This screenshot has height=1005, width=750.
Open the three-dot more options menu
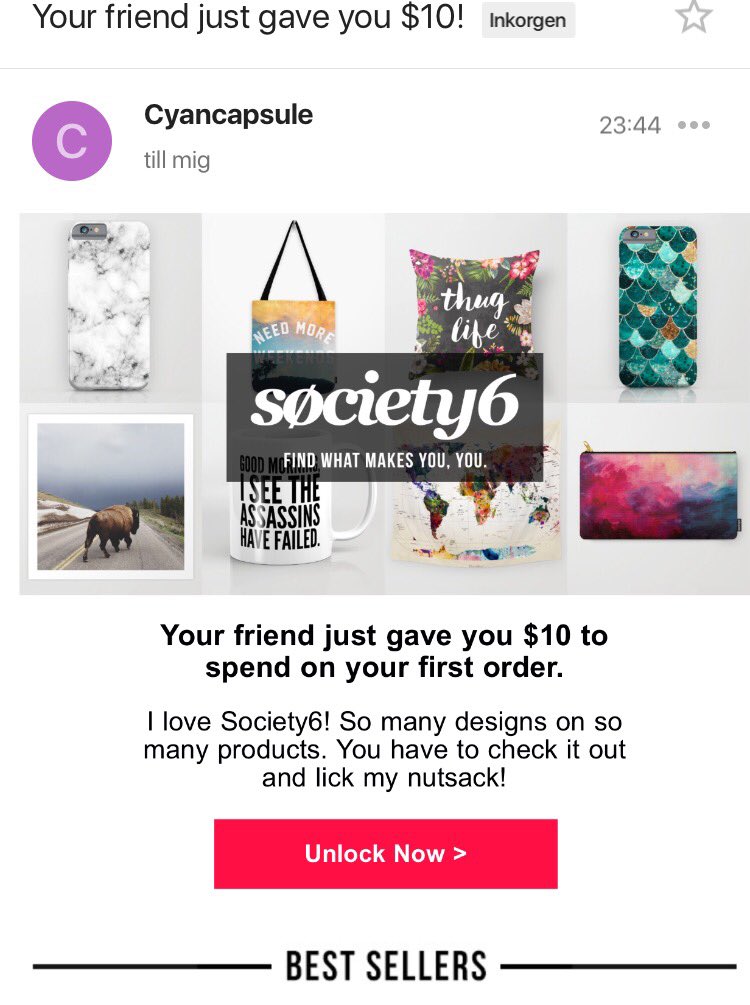(x=693, y=125)
